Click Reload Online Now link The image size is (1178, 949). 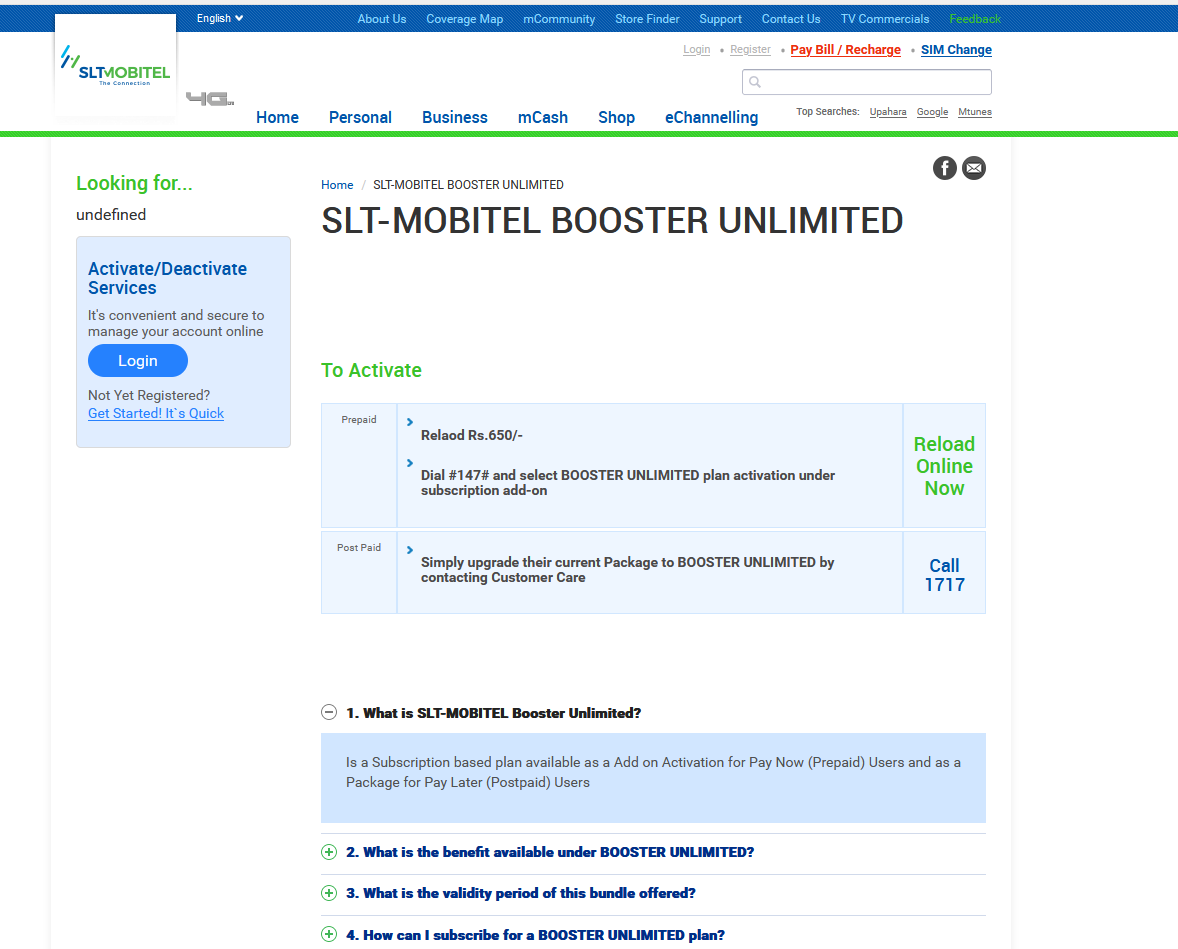coord(944,466)
